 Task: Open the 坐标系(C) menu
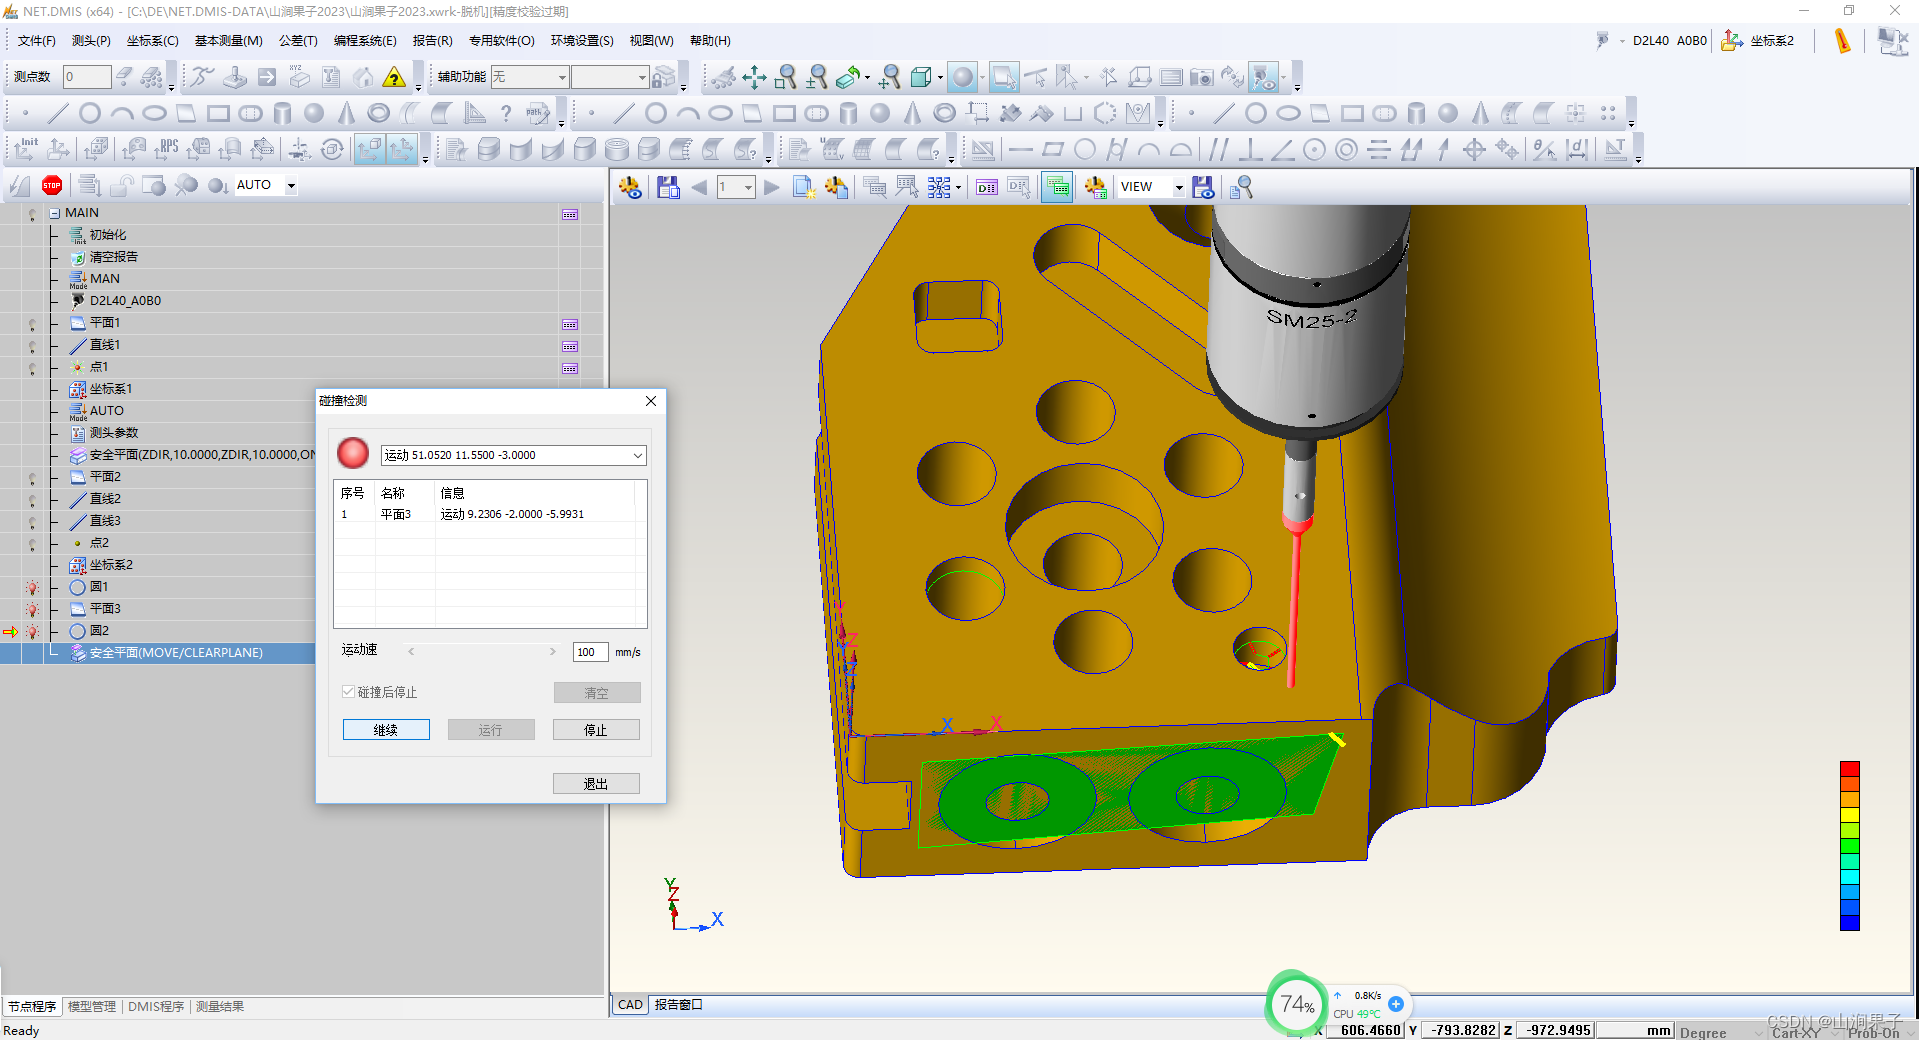[152, 41]
